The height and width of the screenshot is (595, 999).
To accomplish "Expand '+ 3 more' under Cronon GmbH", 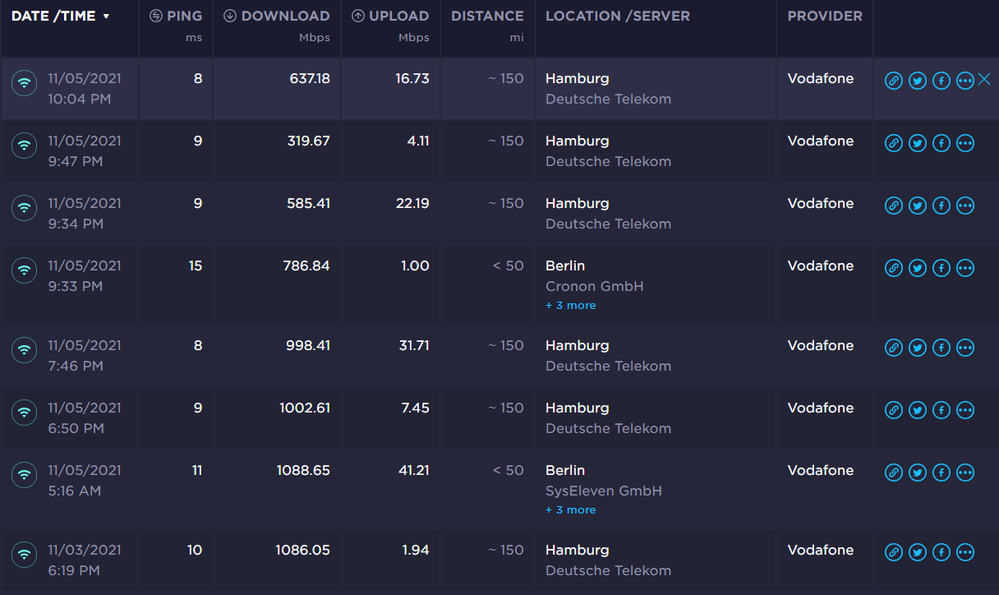I will [x=571, y=305].
